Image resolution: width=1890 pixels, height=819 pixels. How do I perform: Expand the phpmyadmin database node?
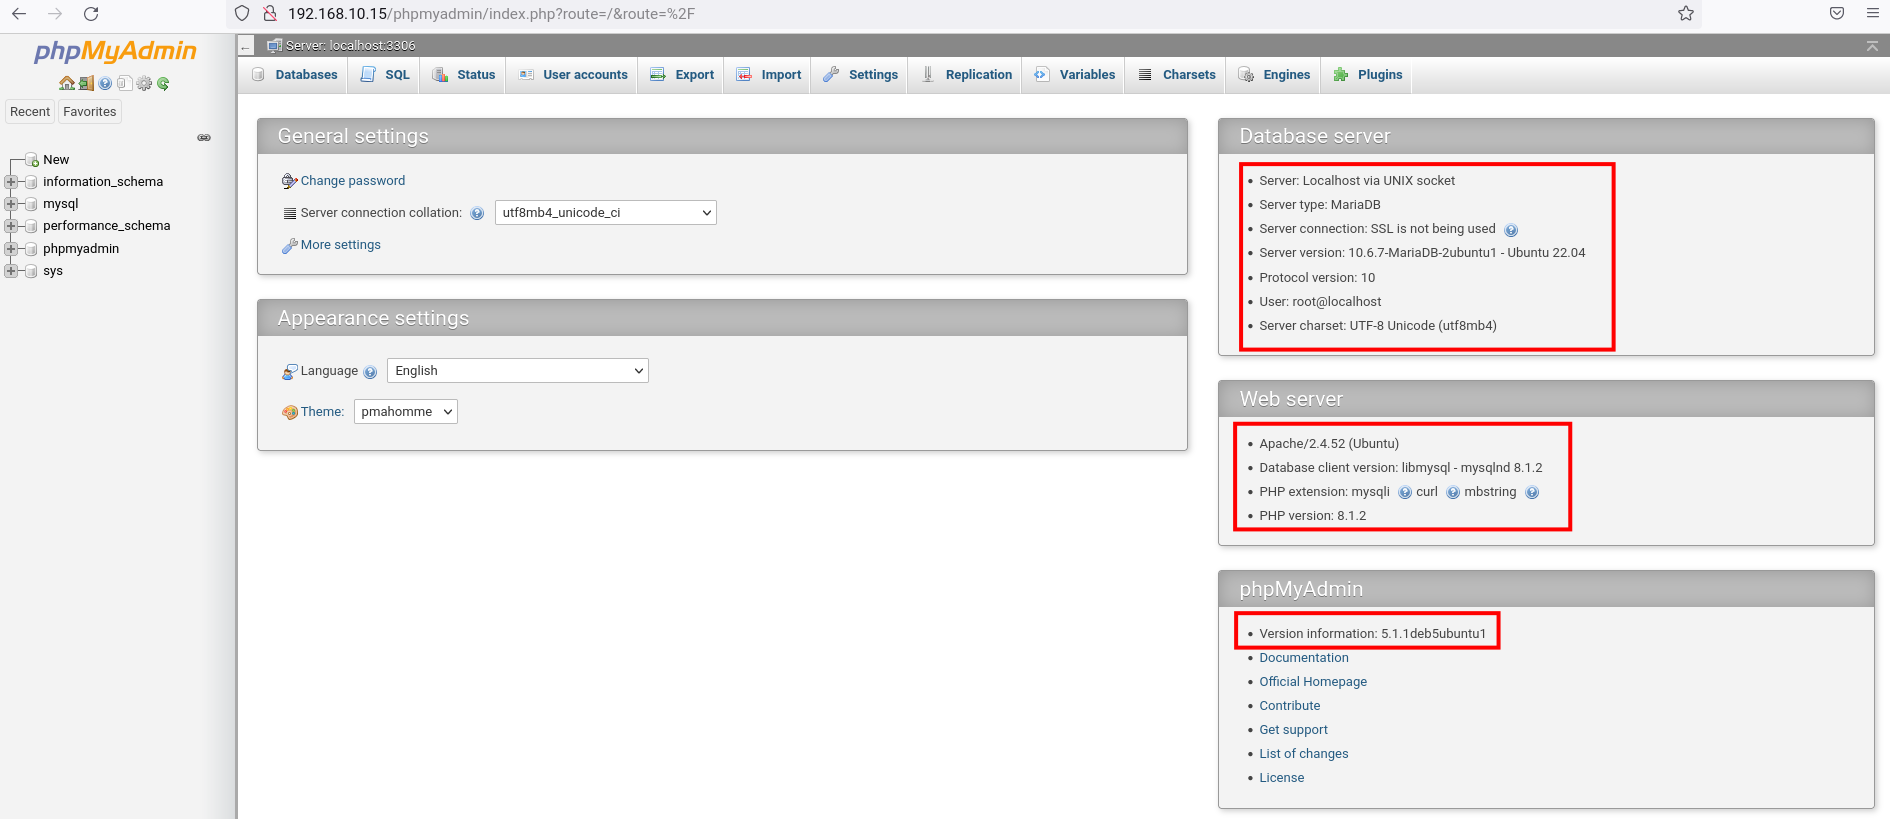11,249
